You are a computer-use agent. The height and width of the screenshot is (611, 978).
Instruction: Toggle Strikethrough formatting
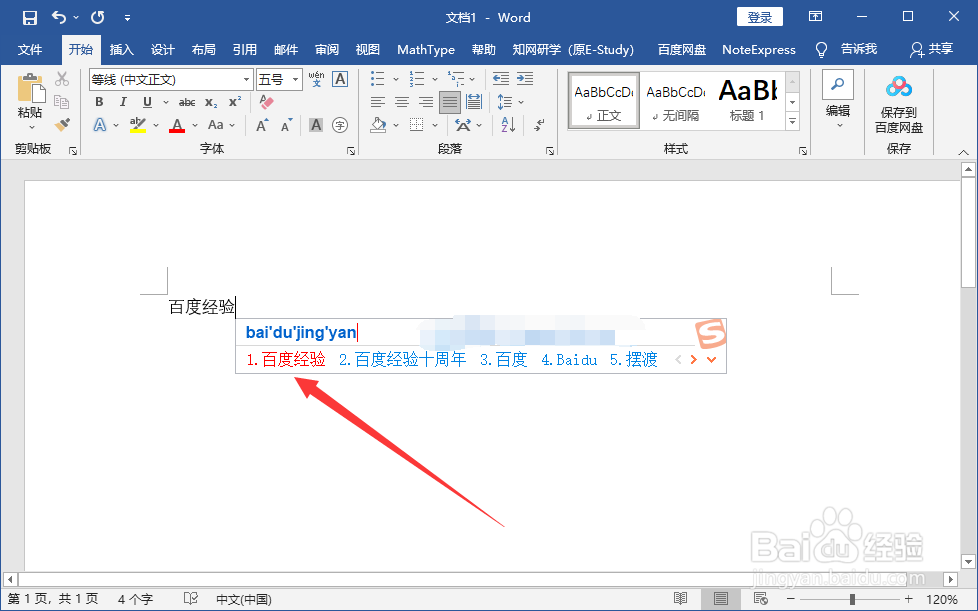click(x=186, y=102)
